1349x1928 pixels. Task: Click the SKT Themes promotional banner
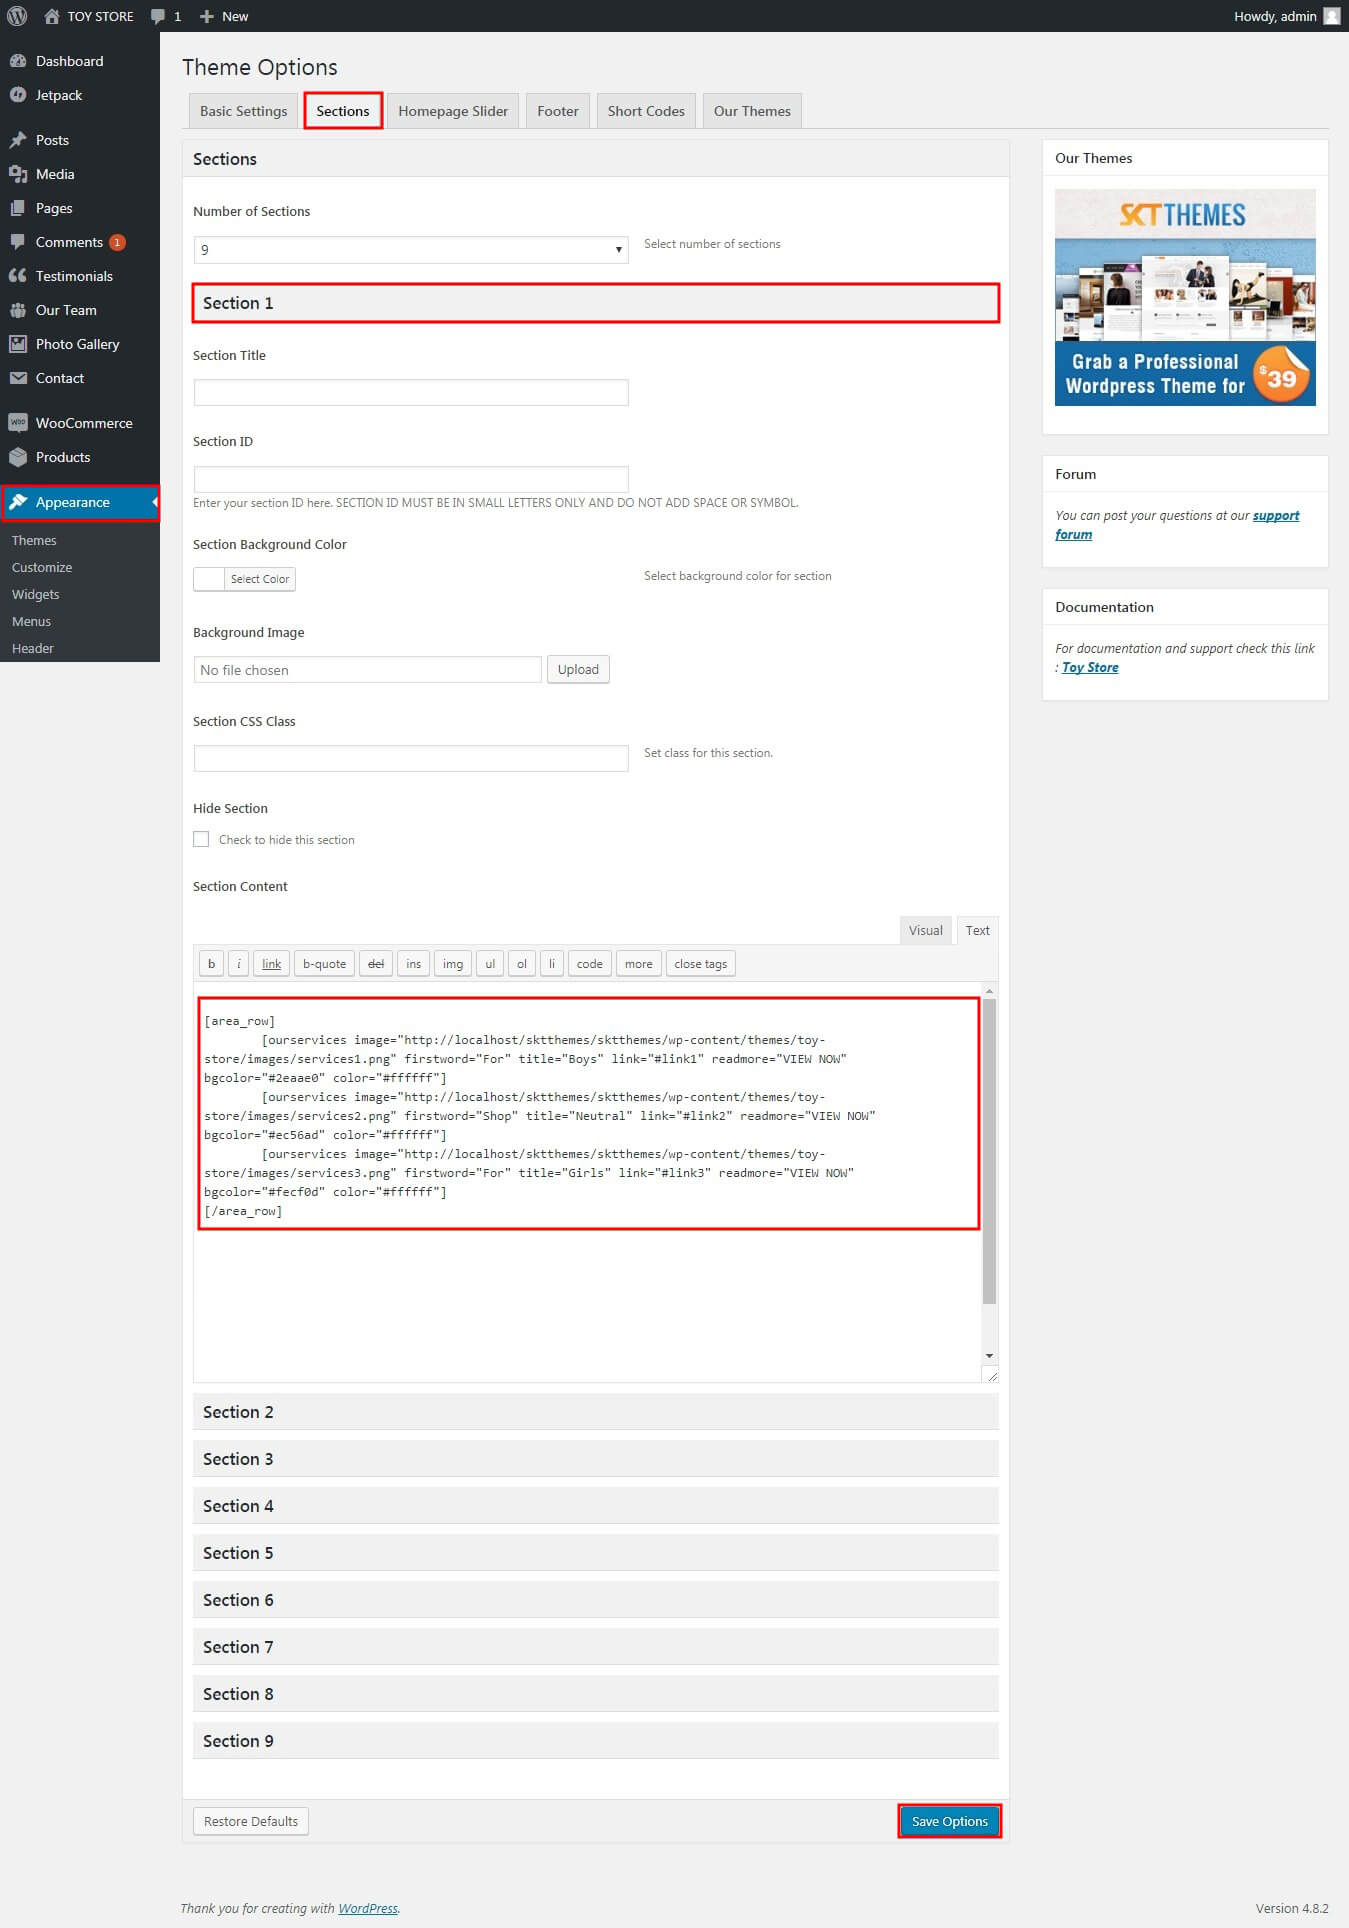coord(1185,297)
